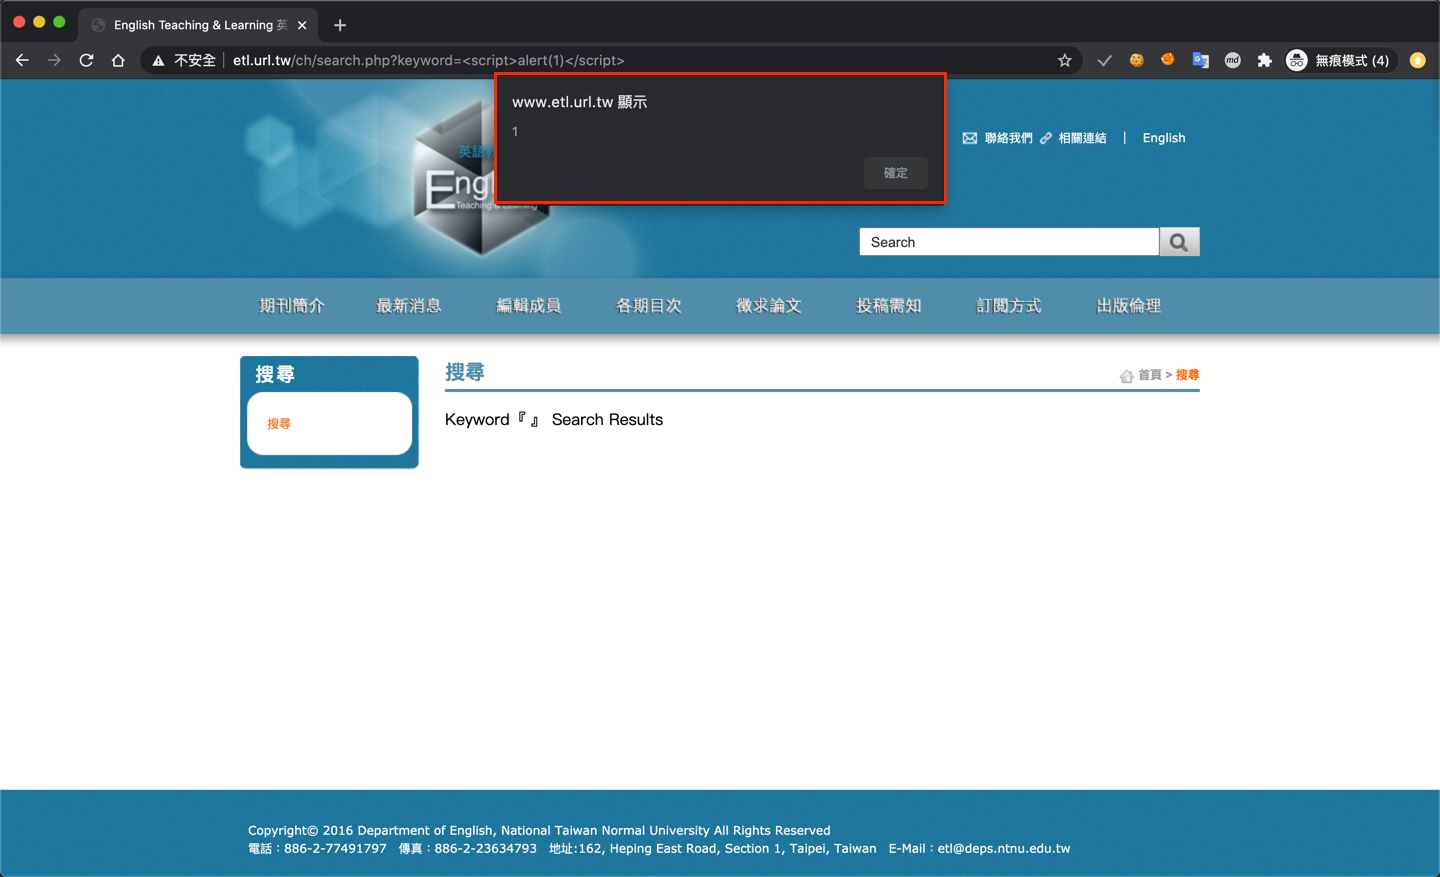
Task: Open the 出版倫理 menu item
Action: click(1129, 306)
